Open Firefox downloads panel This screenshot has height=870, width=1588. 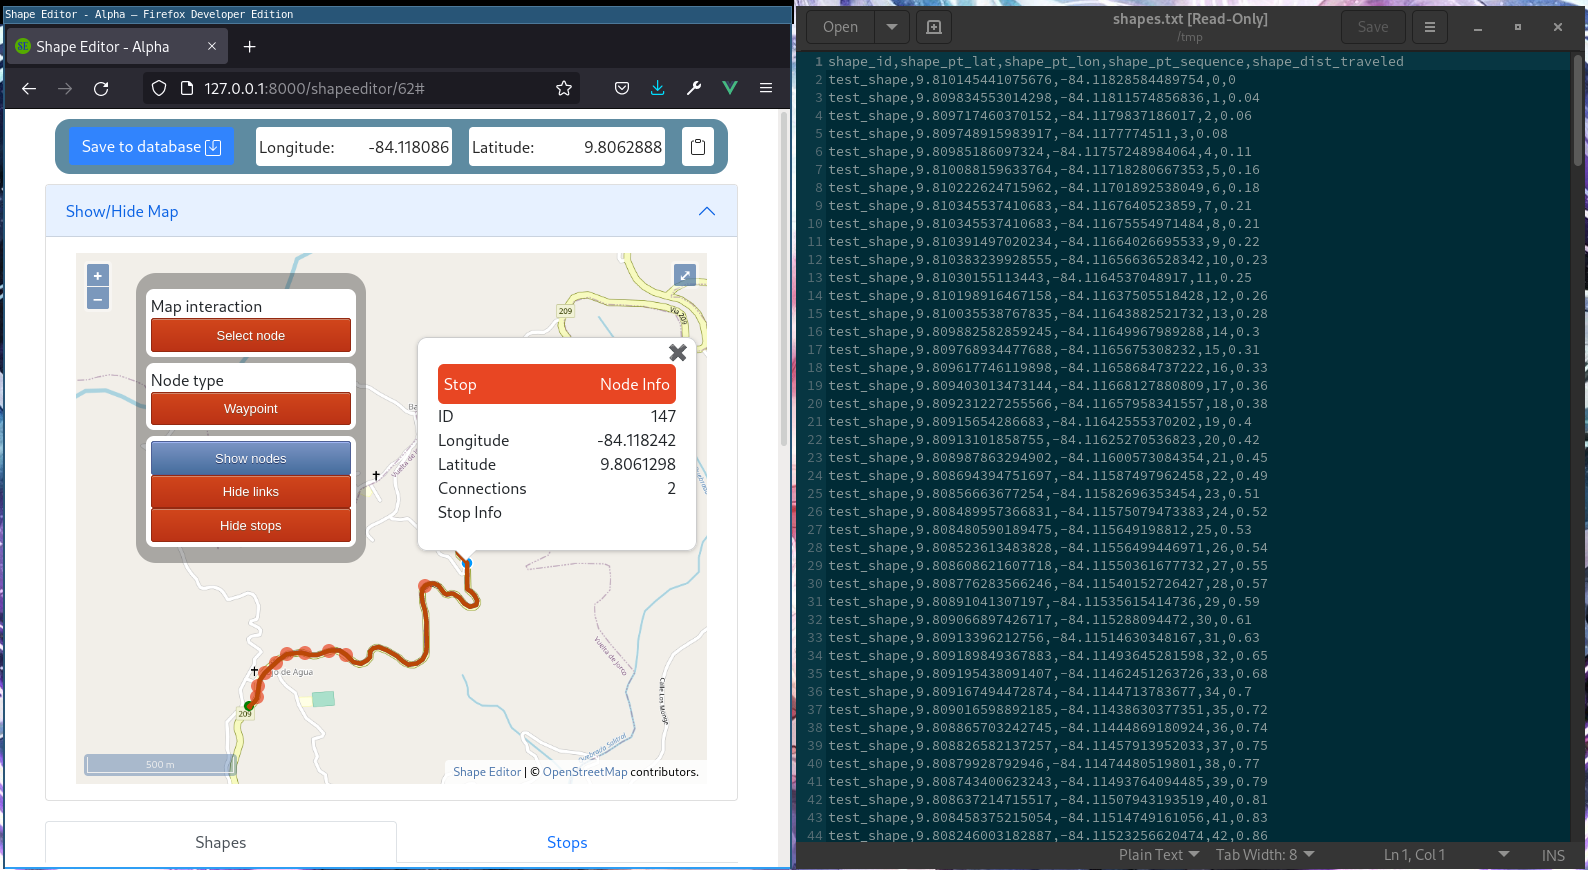(x=657, y=89)
